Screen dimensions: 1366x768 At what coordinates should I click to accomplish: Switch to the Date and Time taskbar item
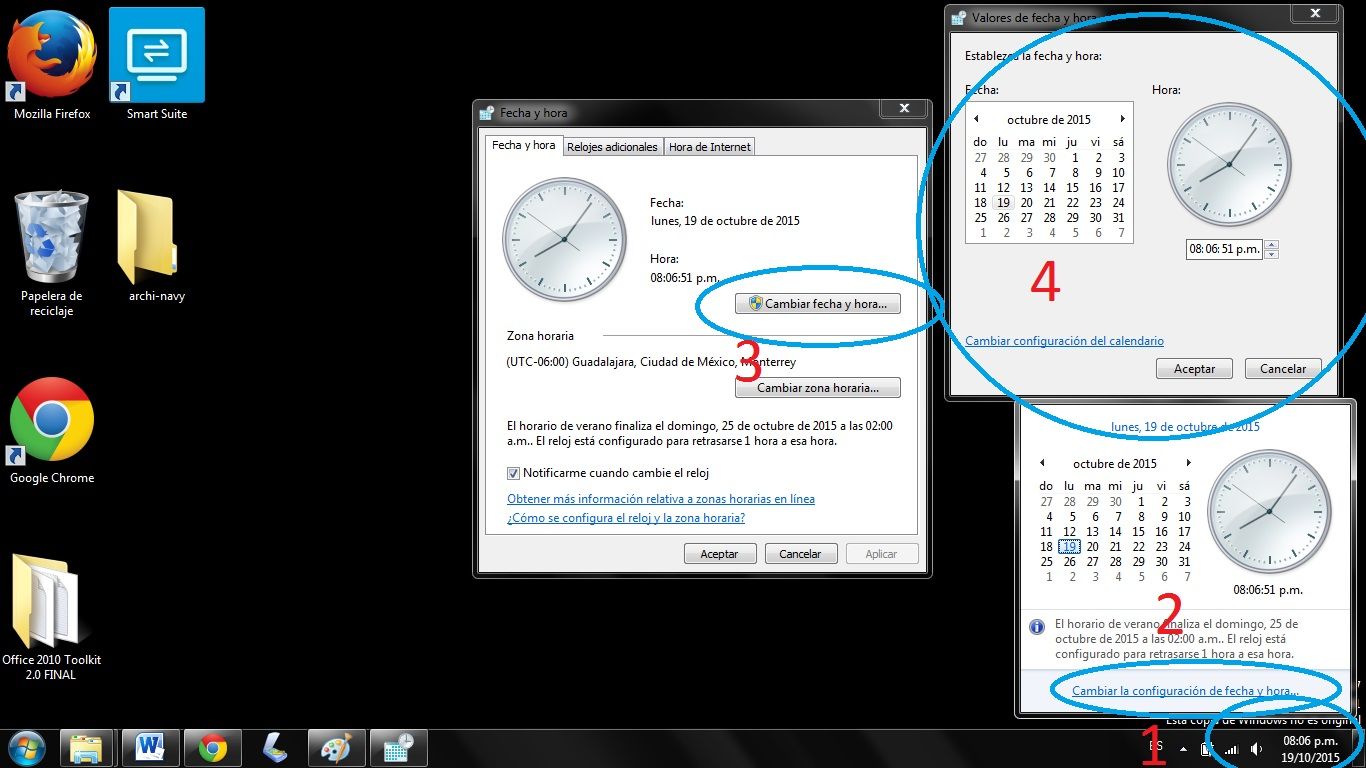[x=399, y=747]
